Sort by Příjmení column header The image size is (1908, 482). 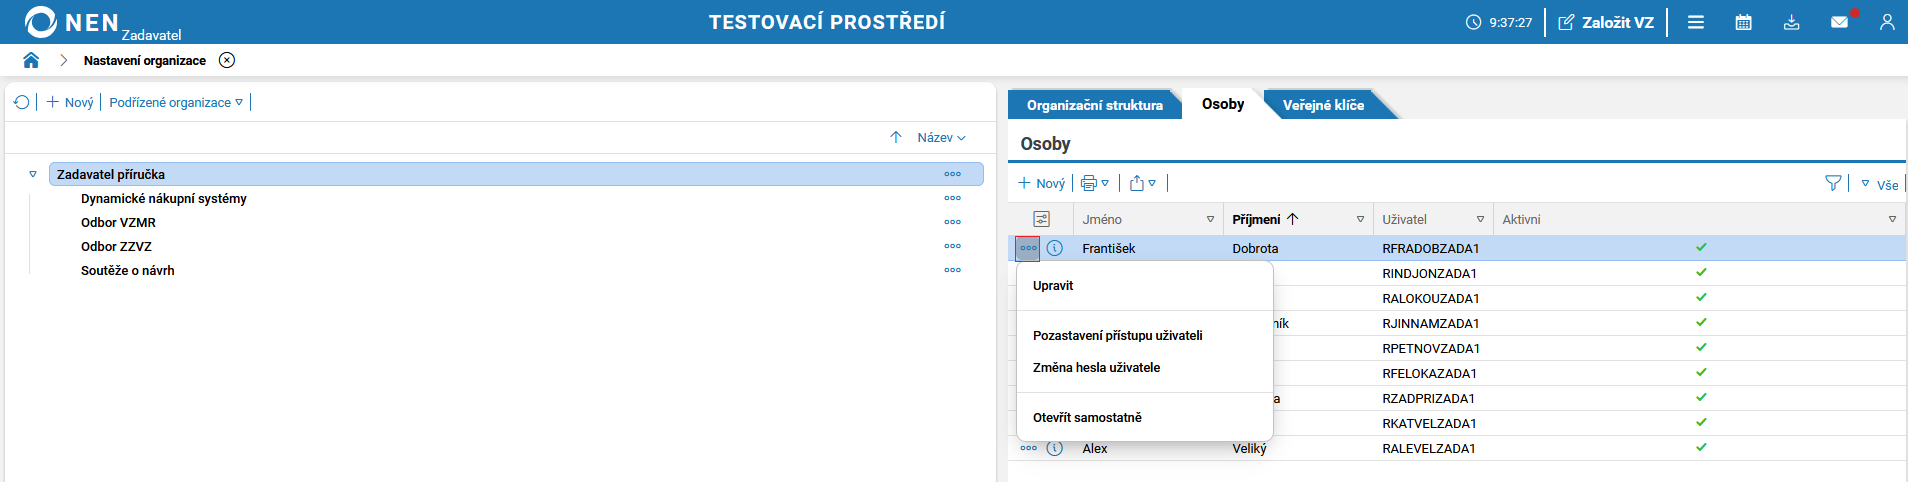1265,219
